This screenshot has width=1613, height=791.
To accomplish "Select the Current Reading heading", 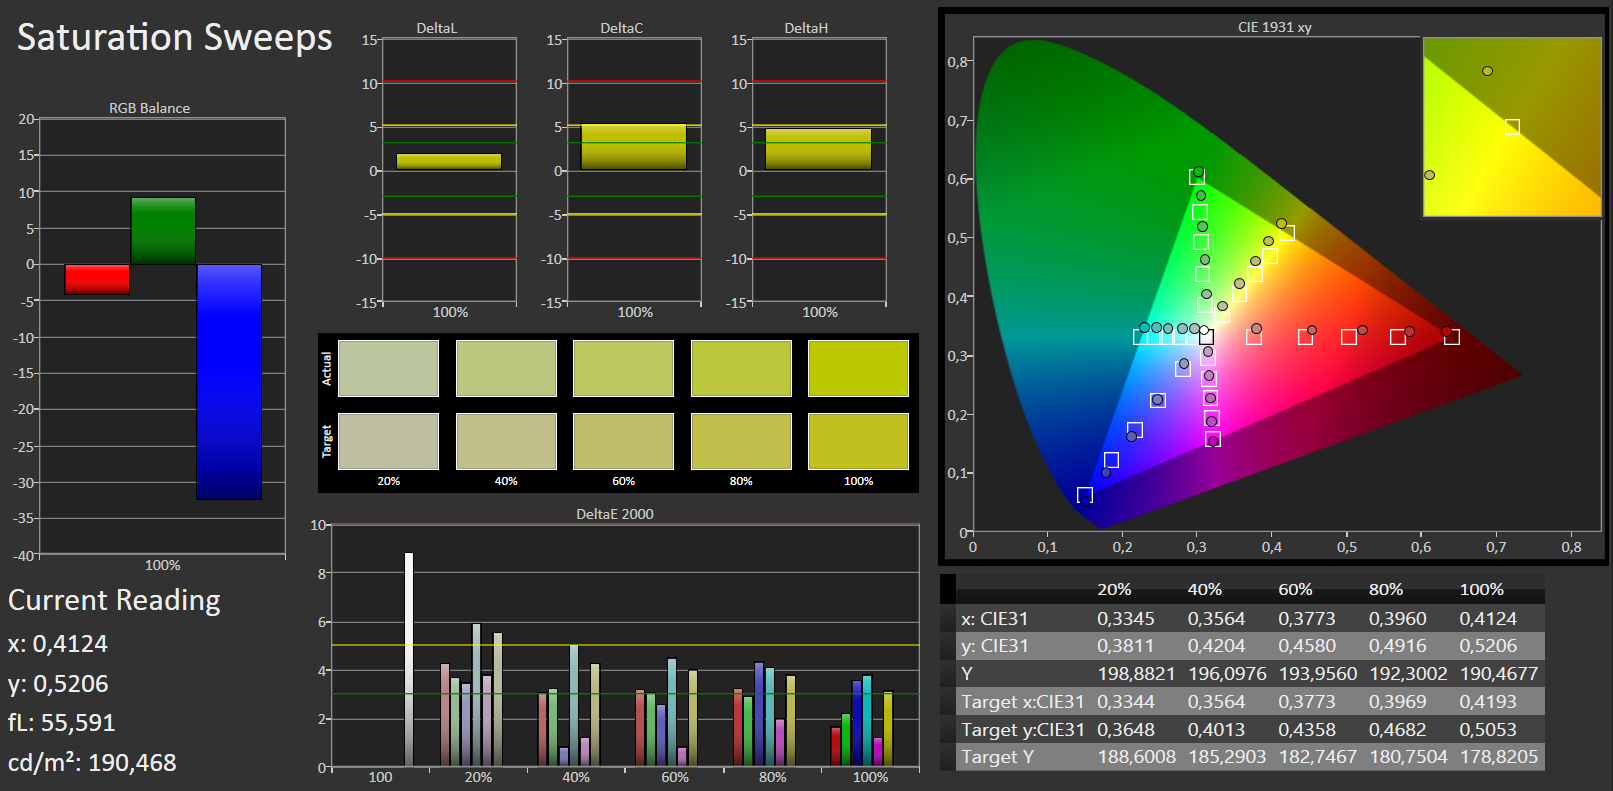I will pos(114,600).
